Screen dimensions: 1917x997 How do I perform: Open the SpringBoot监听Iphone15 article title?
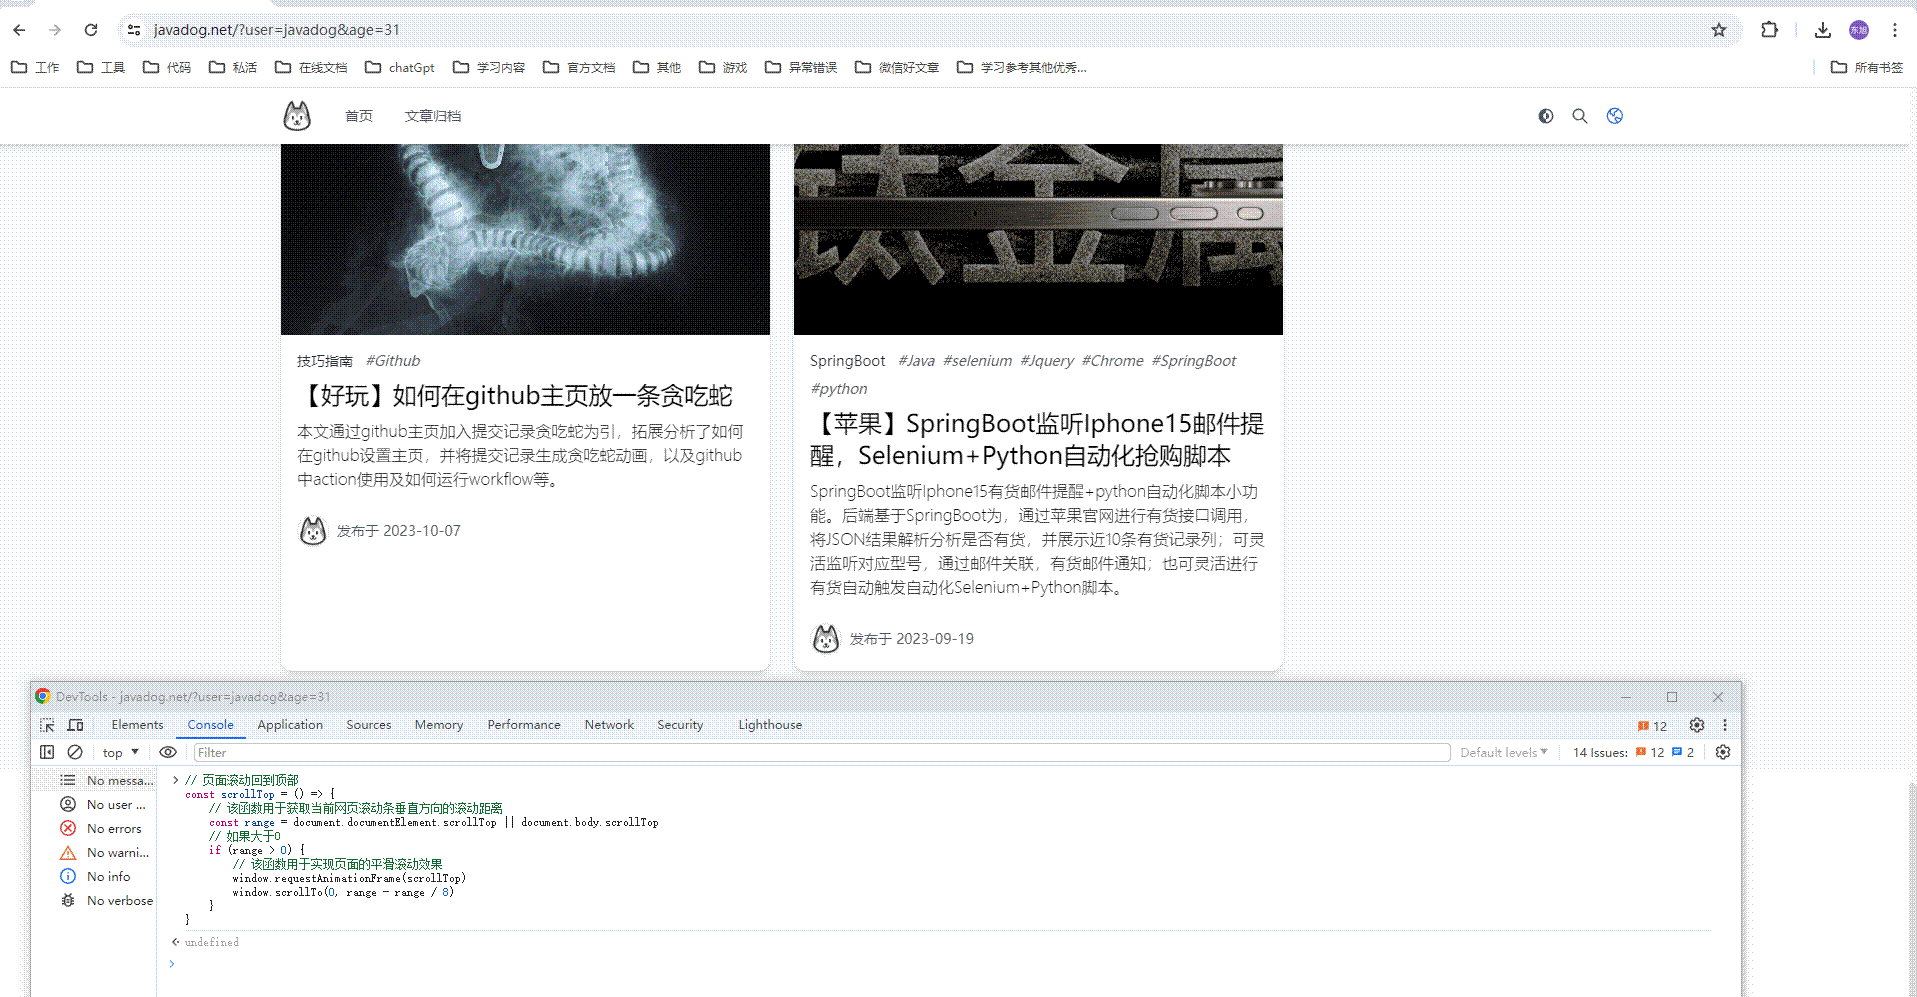pyautogui.click(x=1037, y=439)
